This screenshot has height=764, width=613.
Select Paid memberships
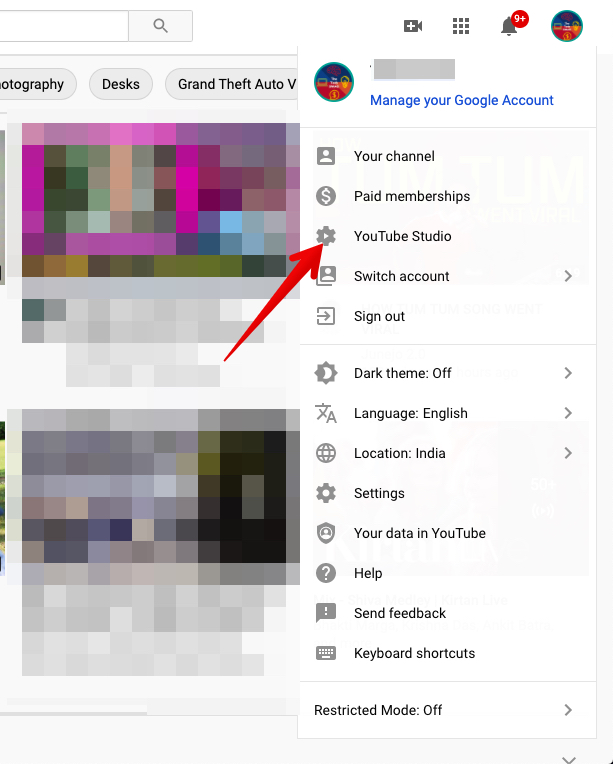click(x=447, y=196)
